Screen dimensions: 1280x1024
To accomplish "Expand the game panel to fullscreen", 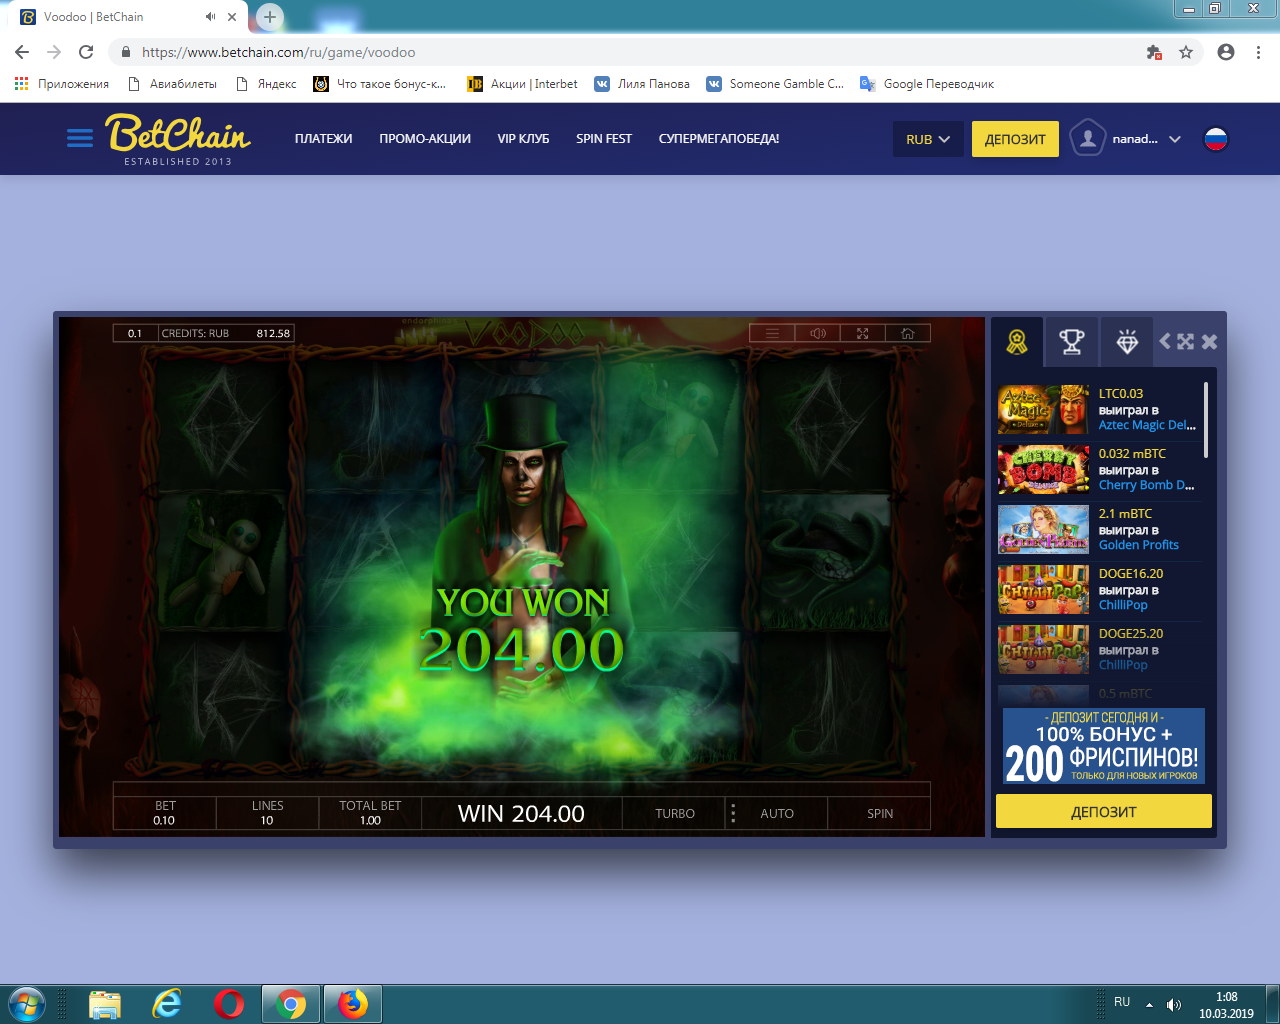I will click(1186, 342).
